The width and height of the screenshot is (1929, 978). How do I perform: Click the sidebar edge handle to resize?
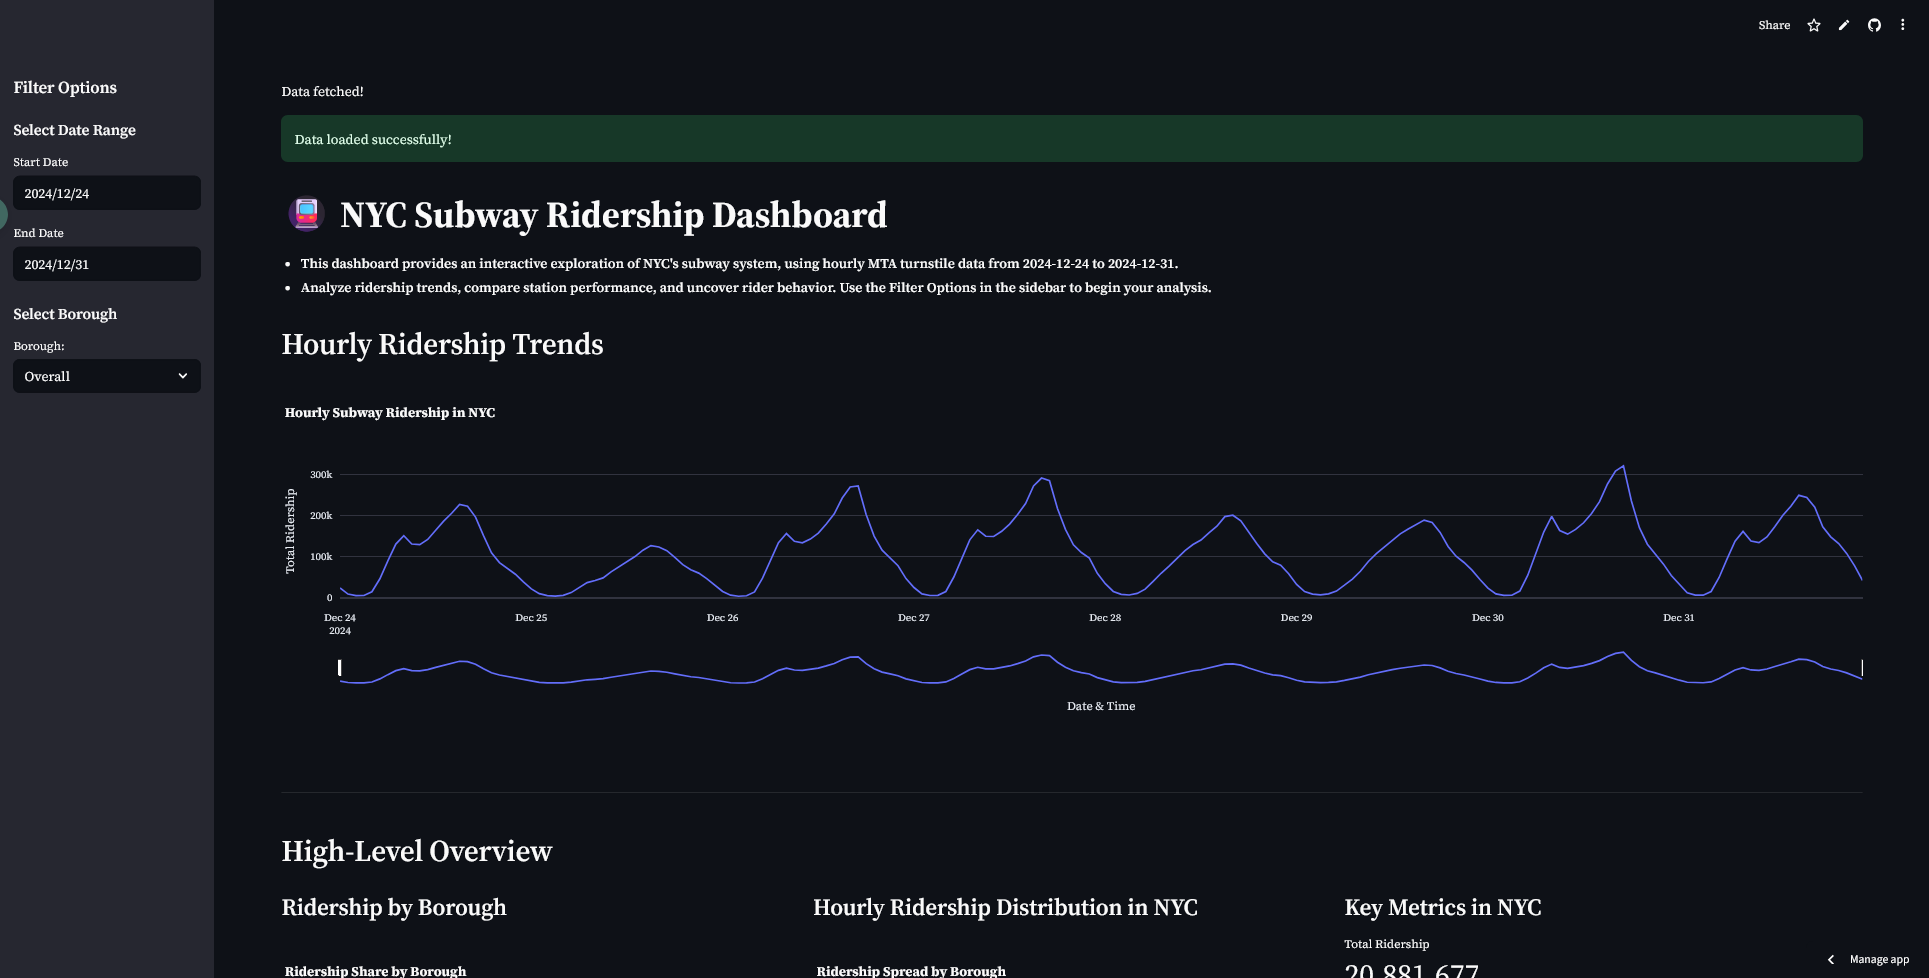click(x=2, y=213)
